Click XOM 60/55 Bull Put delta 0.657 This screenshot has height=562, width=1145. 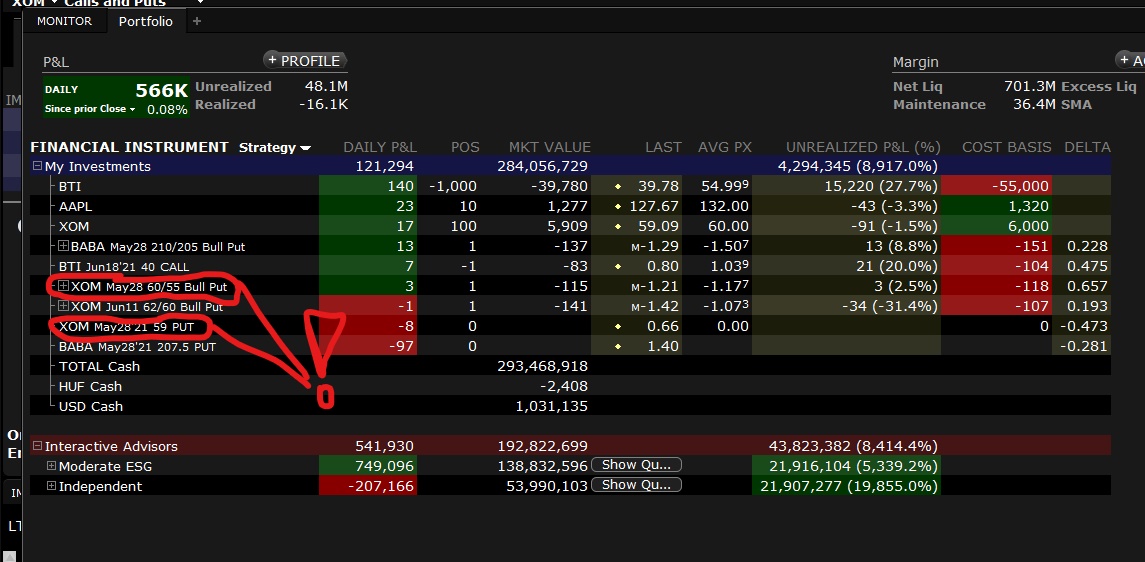pos(1087,286)
